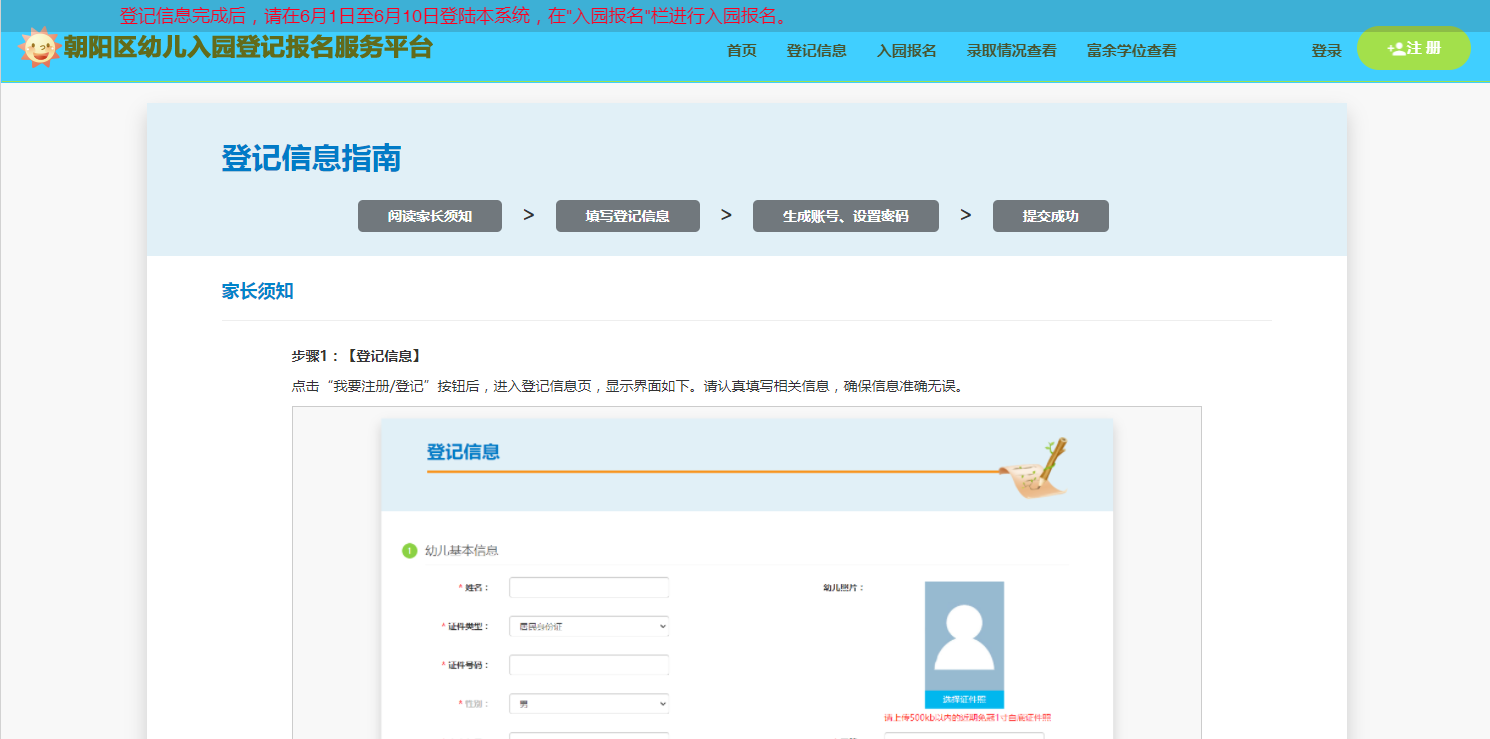Click the 选择证件照 upload button
This screenshot has width=1490, height=739.
pyautogui.click(x=964, y=700)
